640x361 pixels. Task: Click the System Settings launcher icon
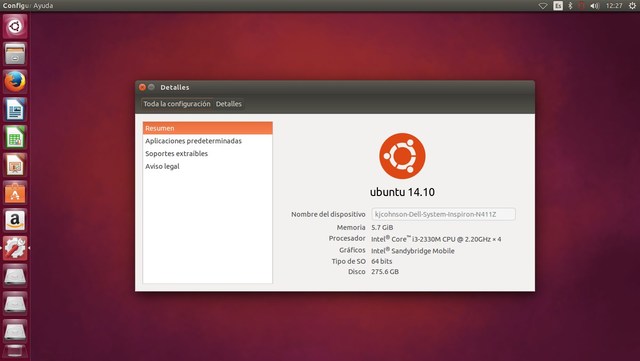click(x=15, y=248)
